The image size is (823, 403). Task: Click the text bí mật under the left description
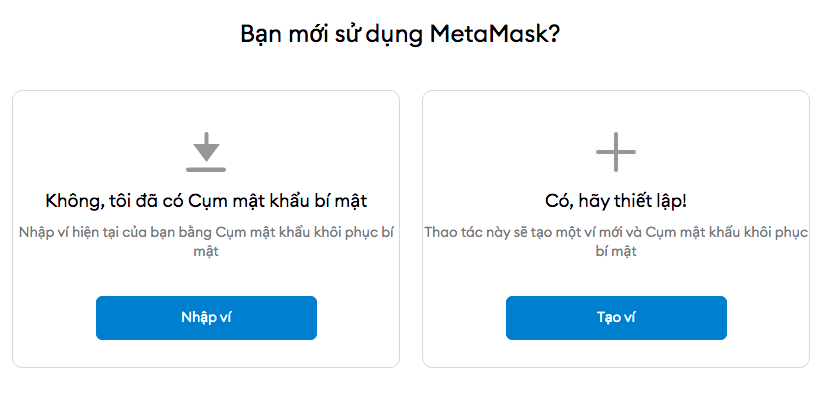206,251
